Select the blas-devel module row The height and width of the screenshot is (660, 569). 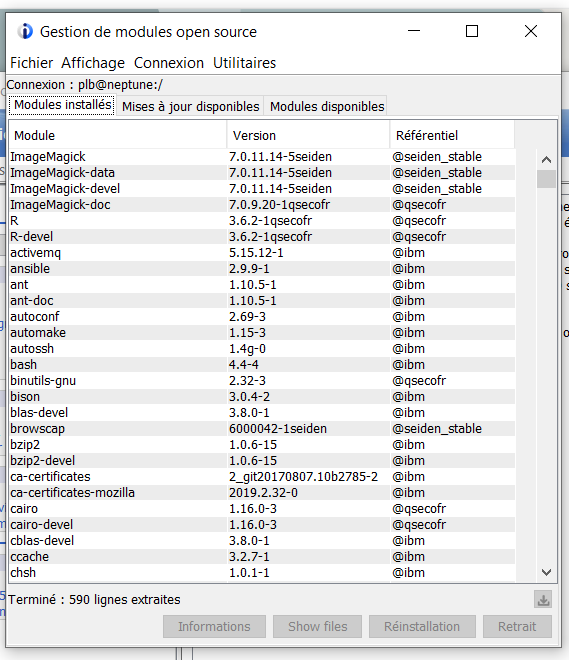pyautogui.click(x=262, y=412)
